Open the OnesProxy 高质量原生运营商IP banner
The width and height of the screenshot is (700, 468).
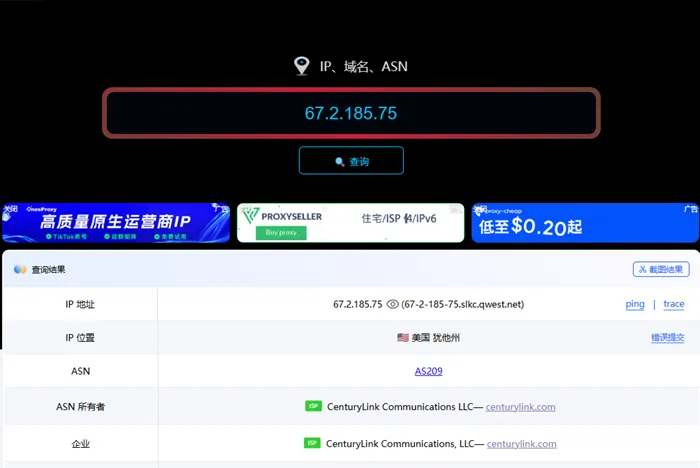tap(116, 223)
